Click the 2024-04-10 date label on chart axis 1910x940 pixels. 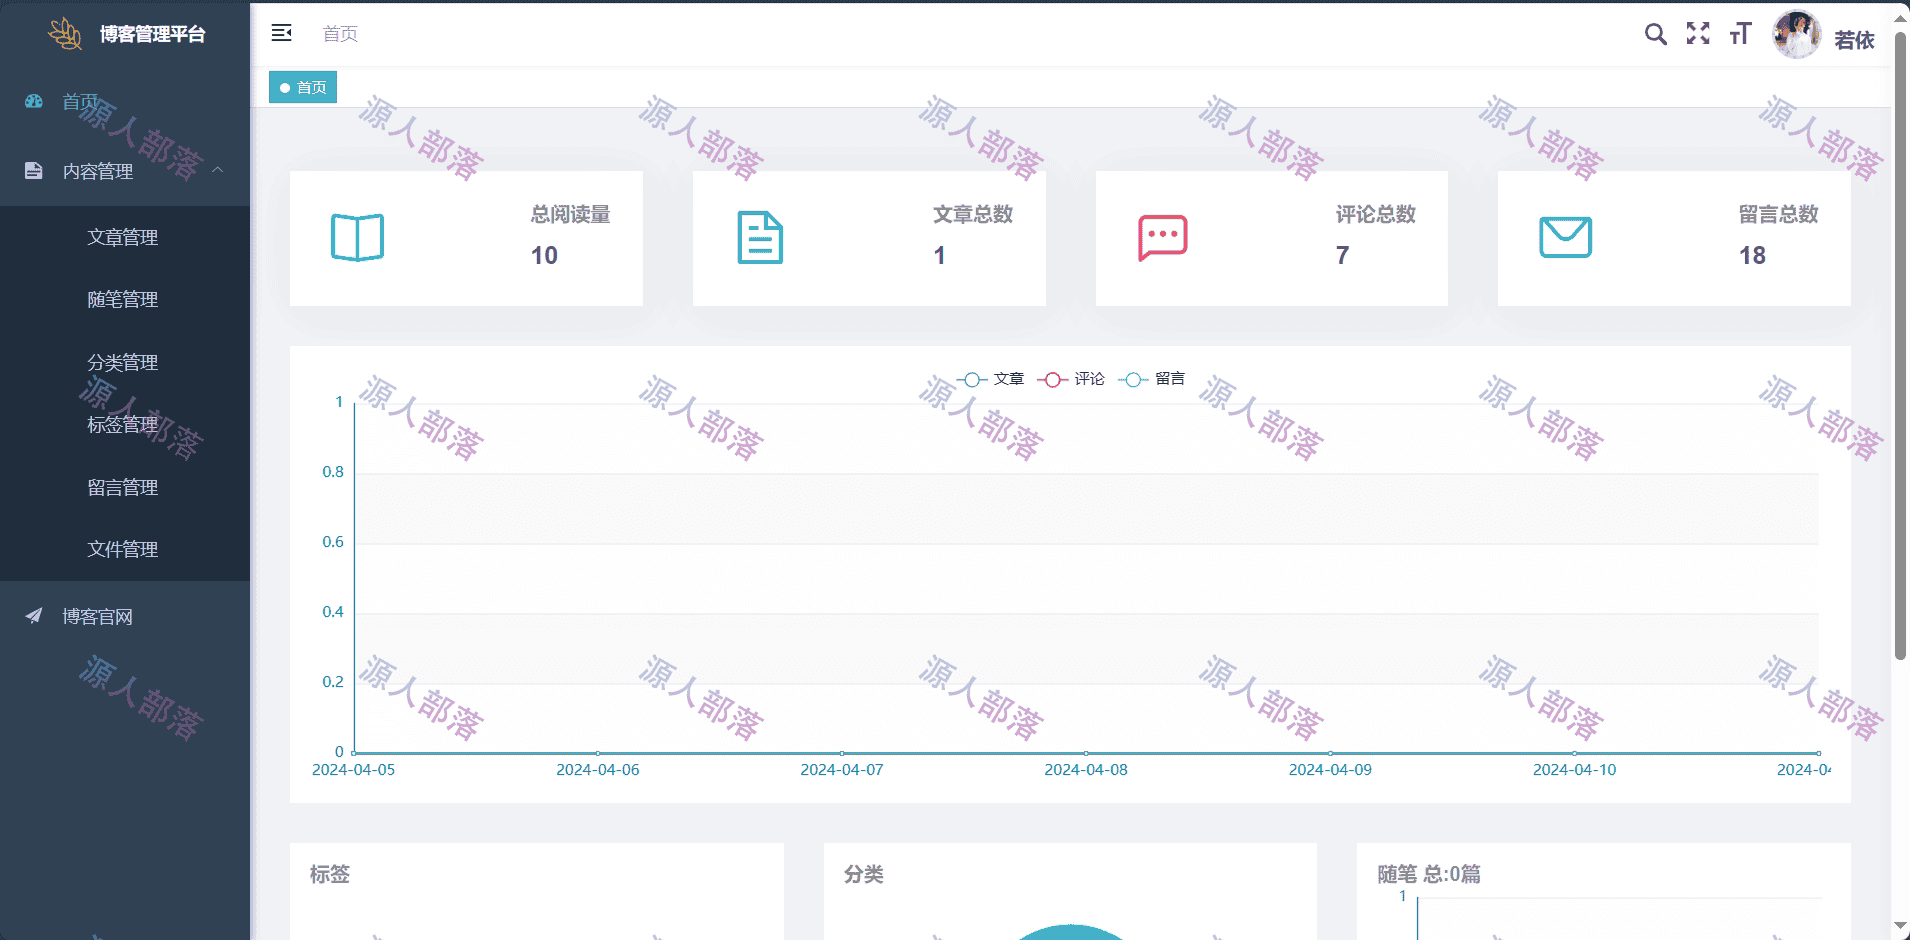(1574, 770)
